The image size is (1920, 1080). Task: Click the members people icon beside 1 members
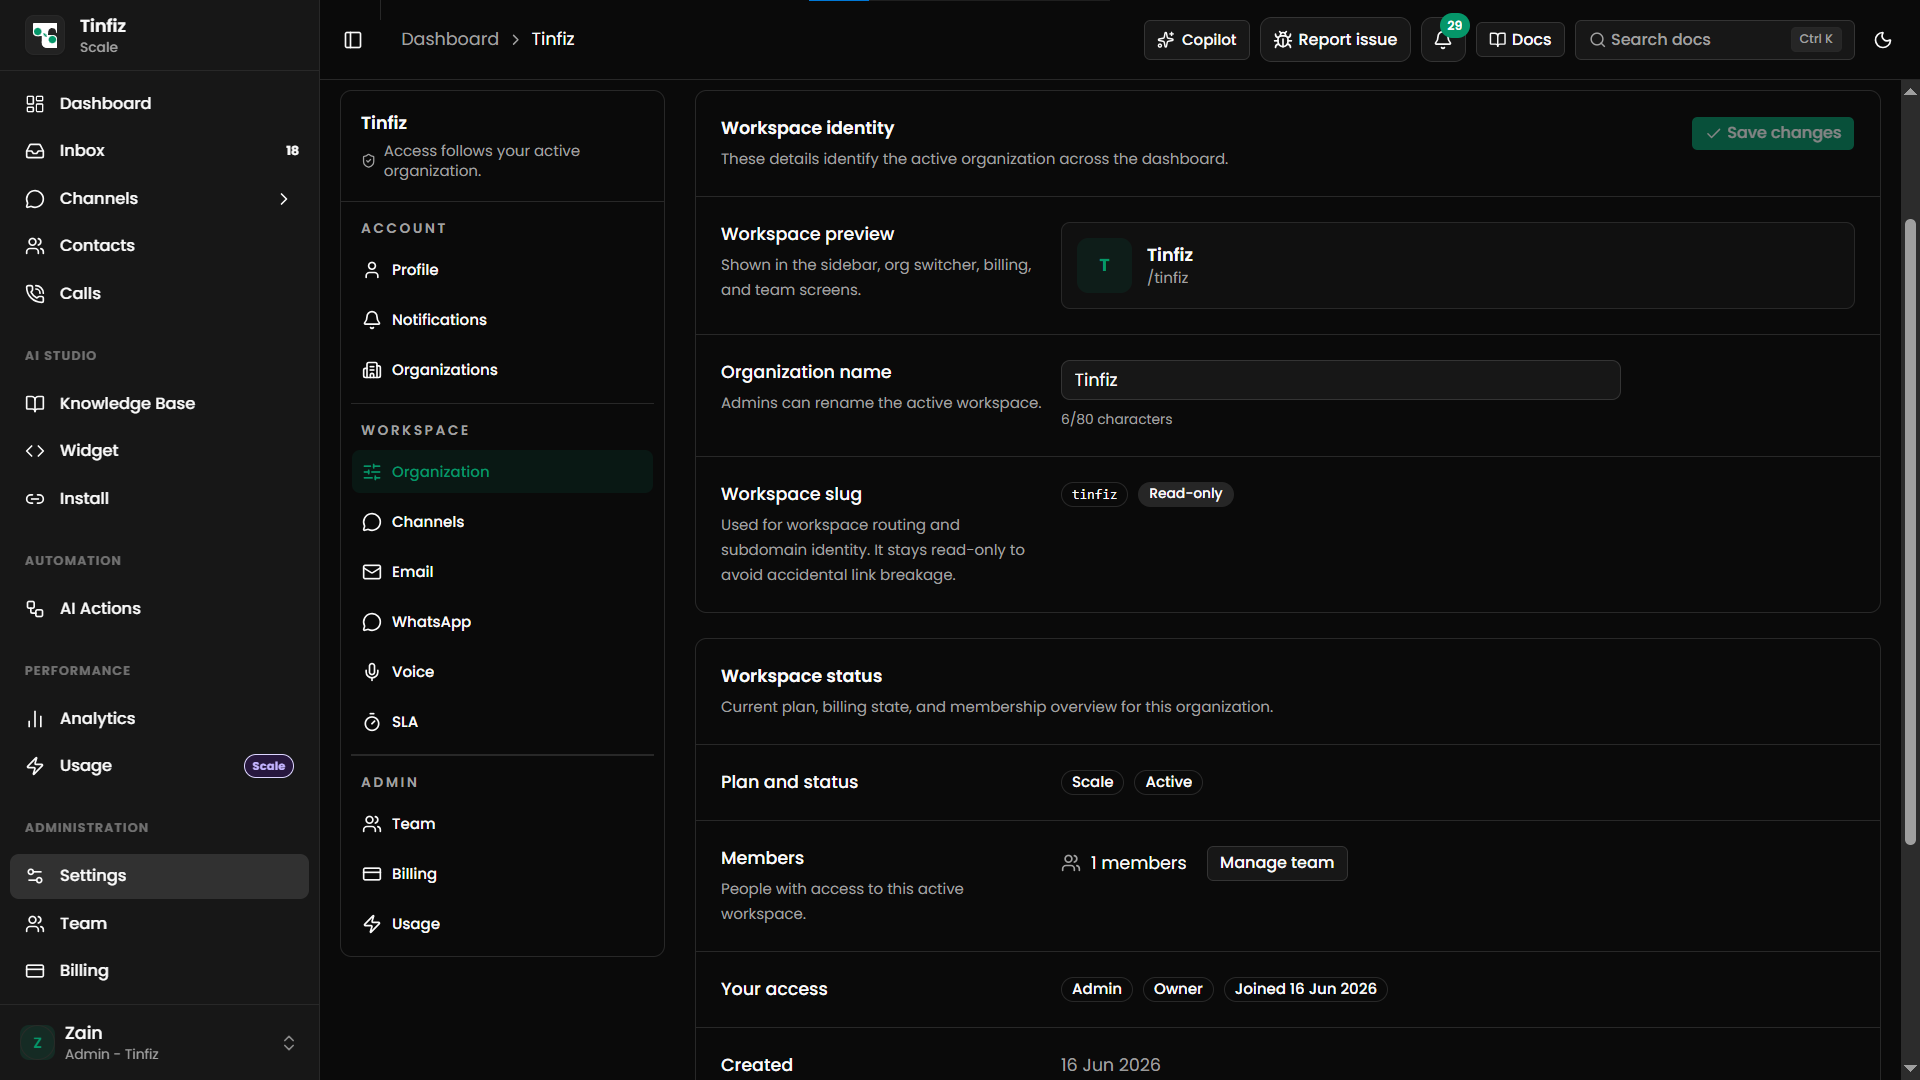[x=1071, y=863]
